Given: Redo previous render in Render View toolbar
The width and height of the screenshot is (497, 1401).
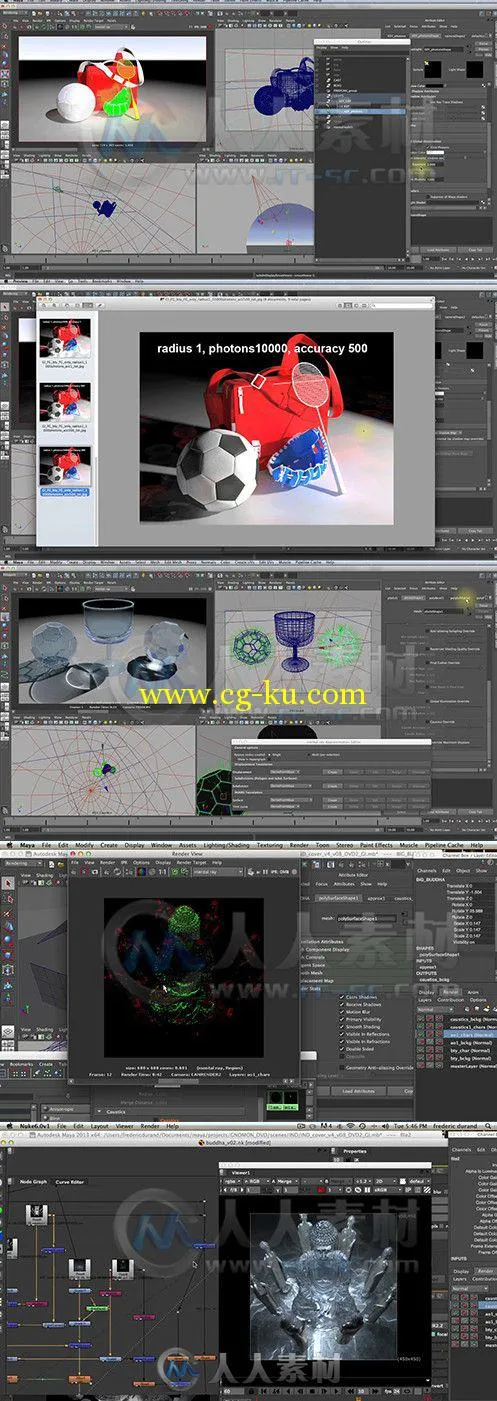Looking at the screenshot, I should click(71, 872).
